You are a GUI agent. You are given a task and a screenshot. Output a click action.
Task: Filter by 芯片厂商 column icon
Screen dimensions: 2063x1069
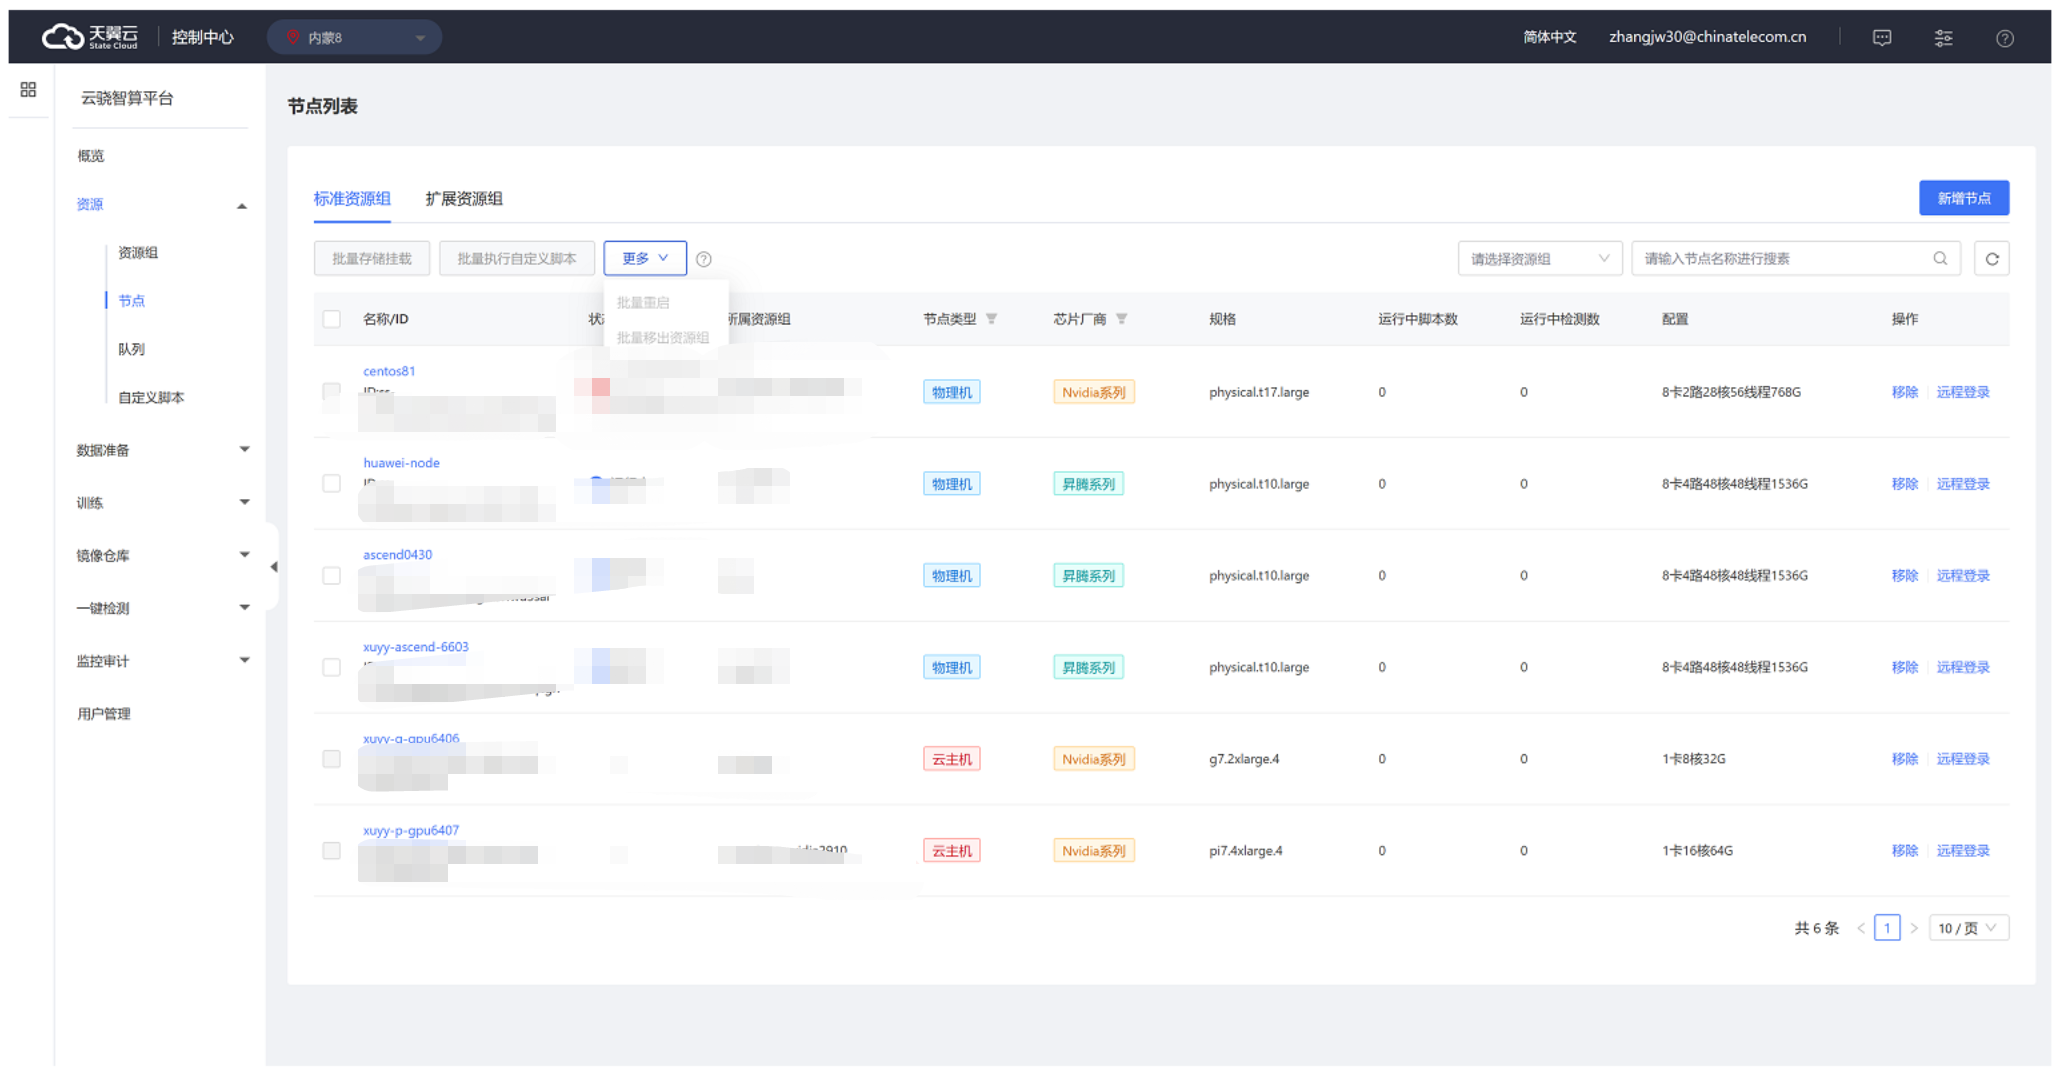(x=1121, y=319)
